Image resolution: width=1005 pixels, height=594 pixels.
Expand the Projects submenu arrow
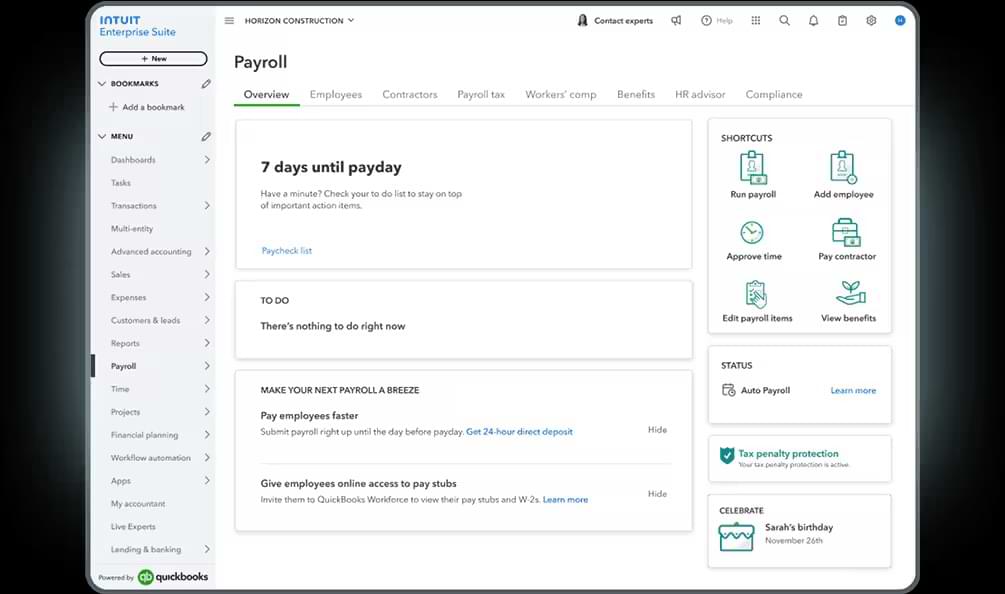207,411
